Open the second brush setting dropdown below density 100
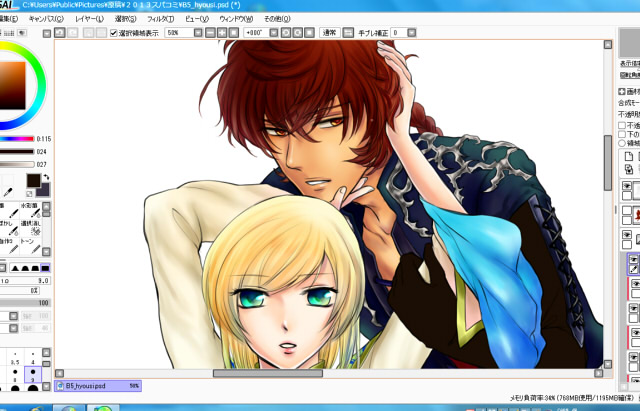 pyautogui.click(x=13, y=328)
